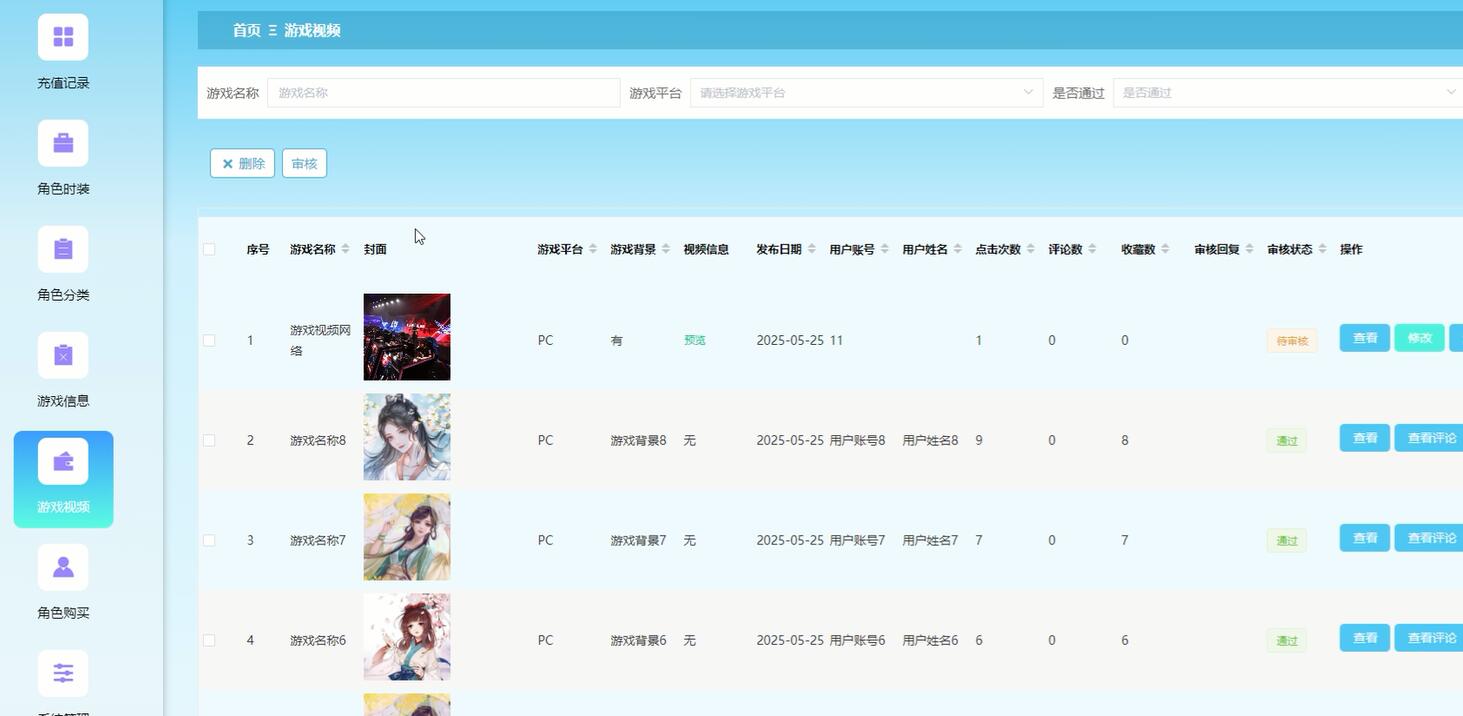Open cover thumbnail of 游戏名称6

click(x=407, y=637)
